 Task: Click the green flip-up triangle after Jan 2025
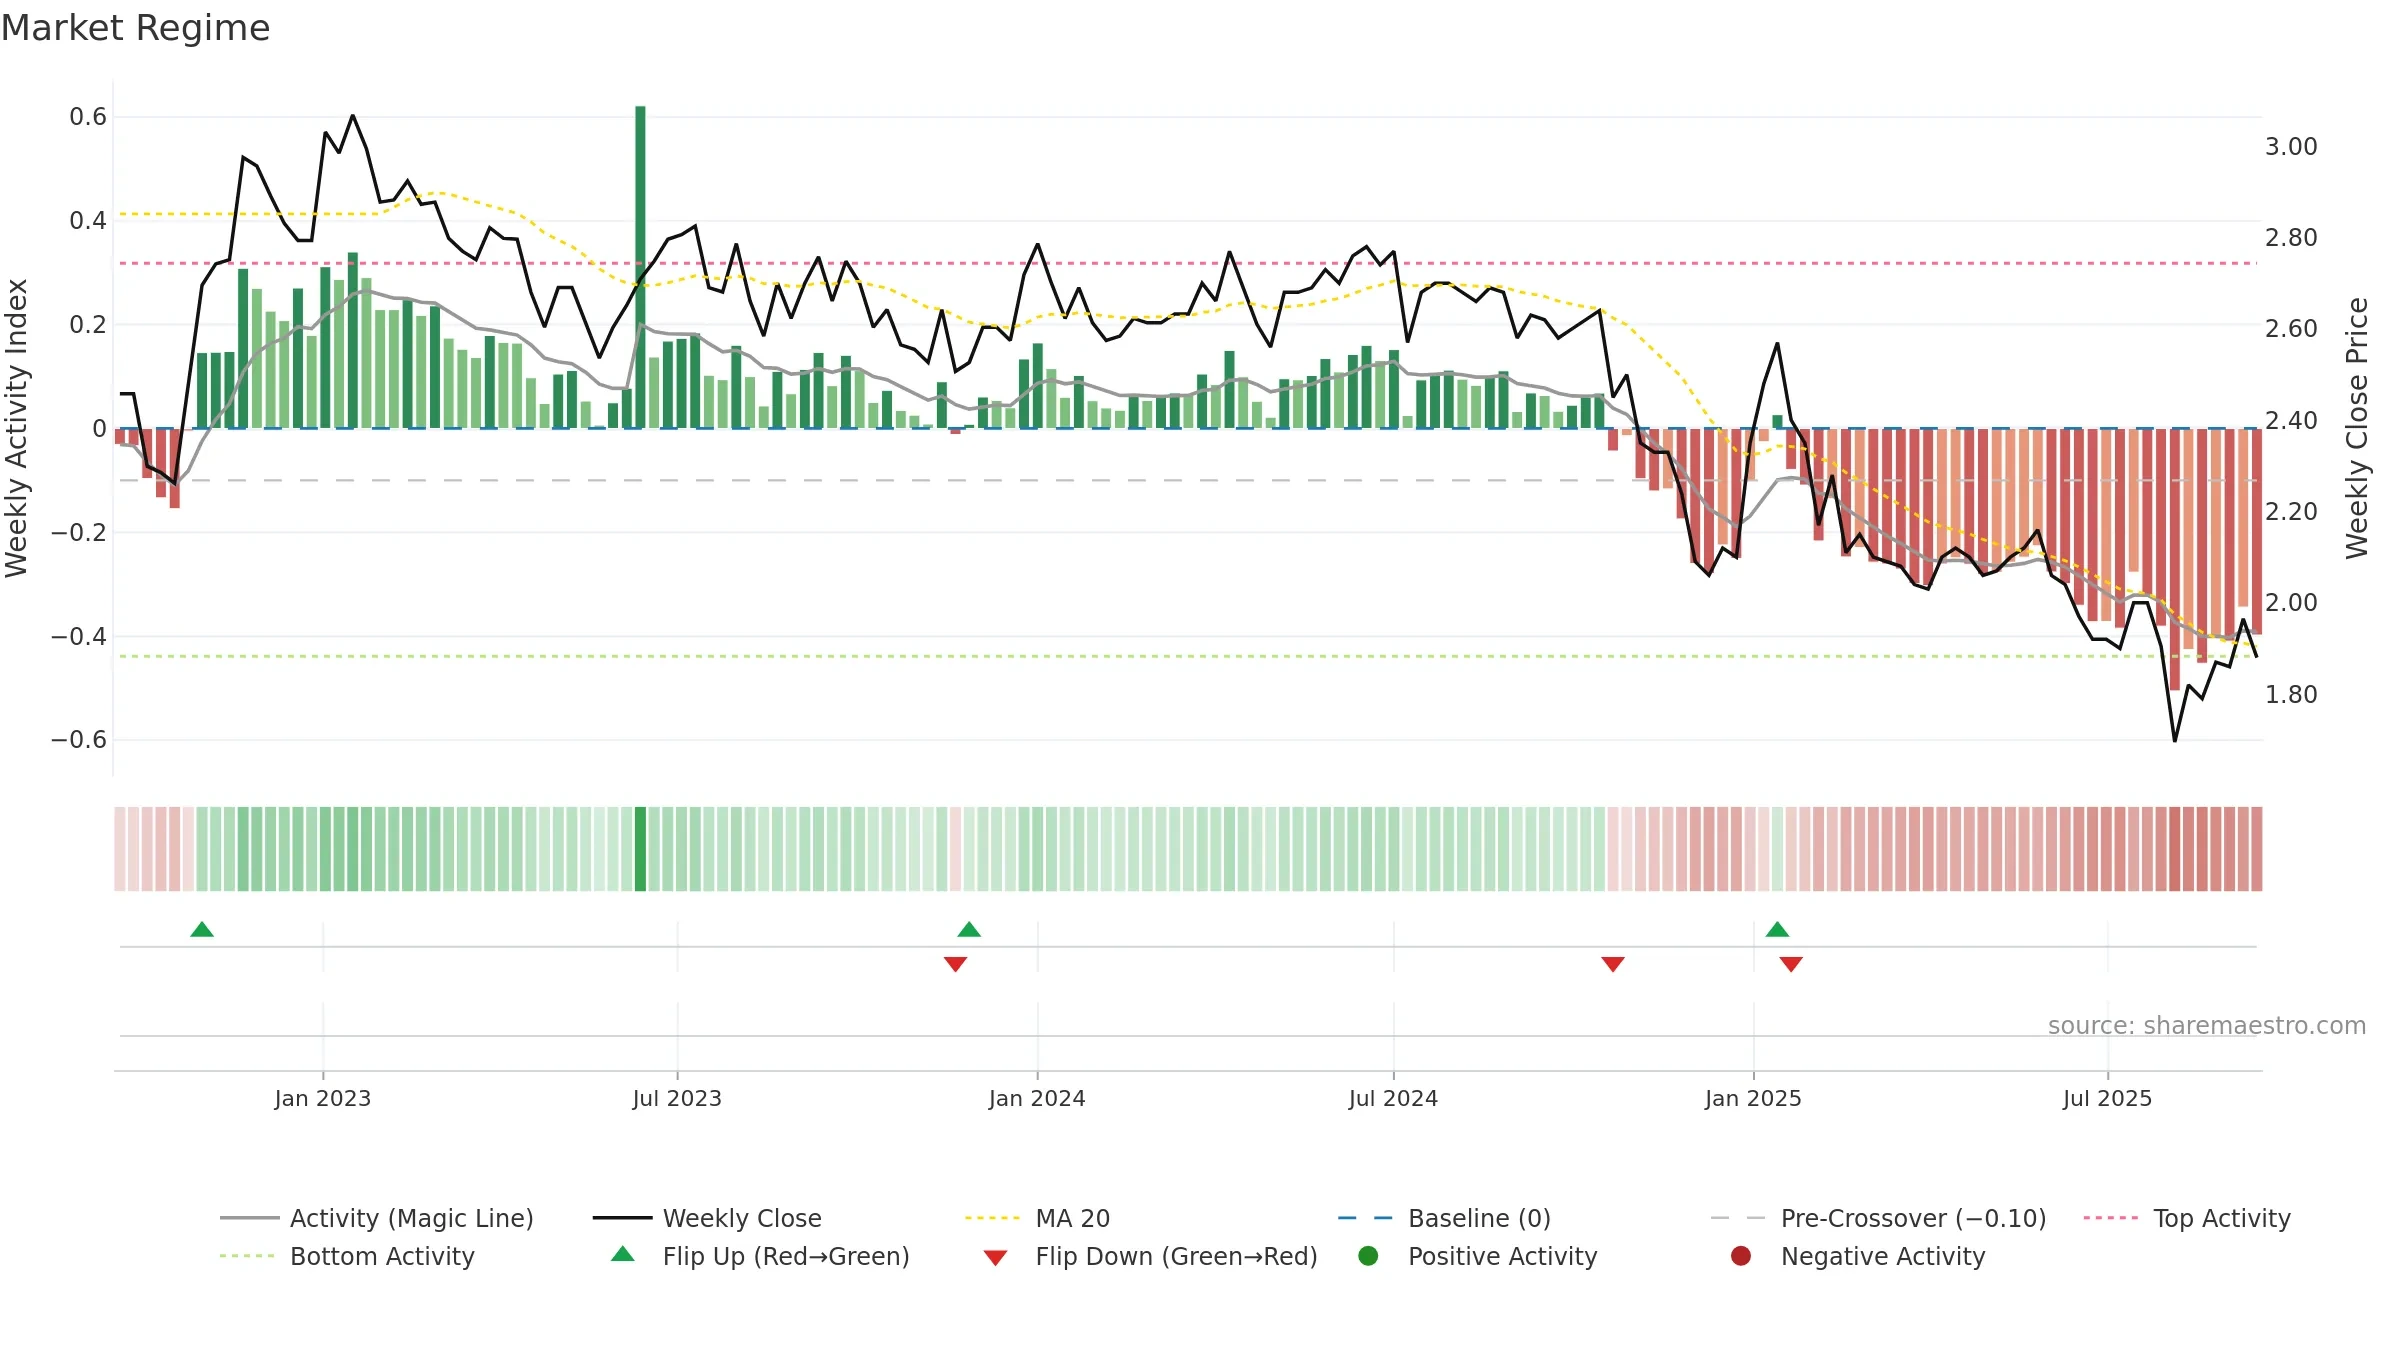1777,930
